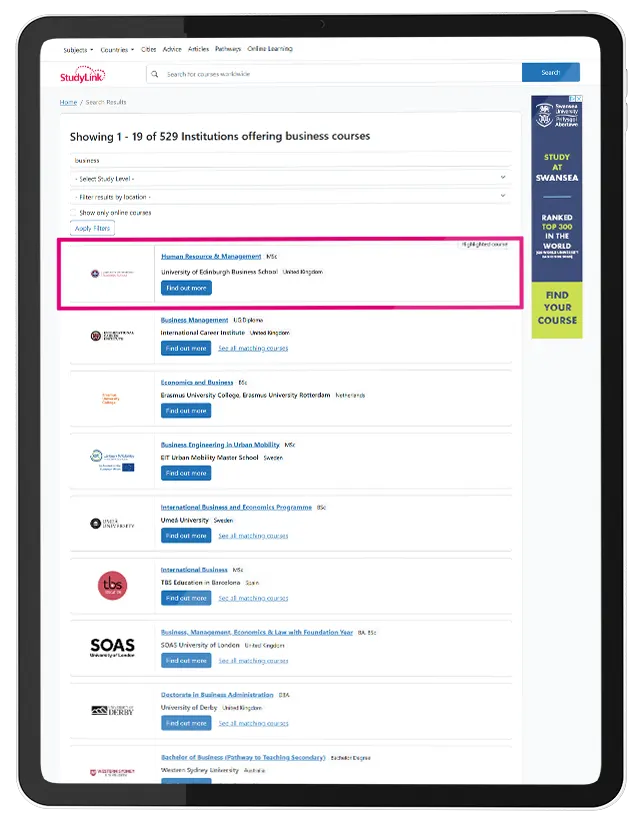Click the SOAS University of London logo

(x=112, y=648)
